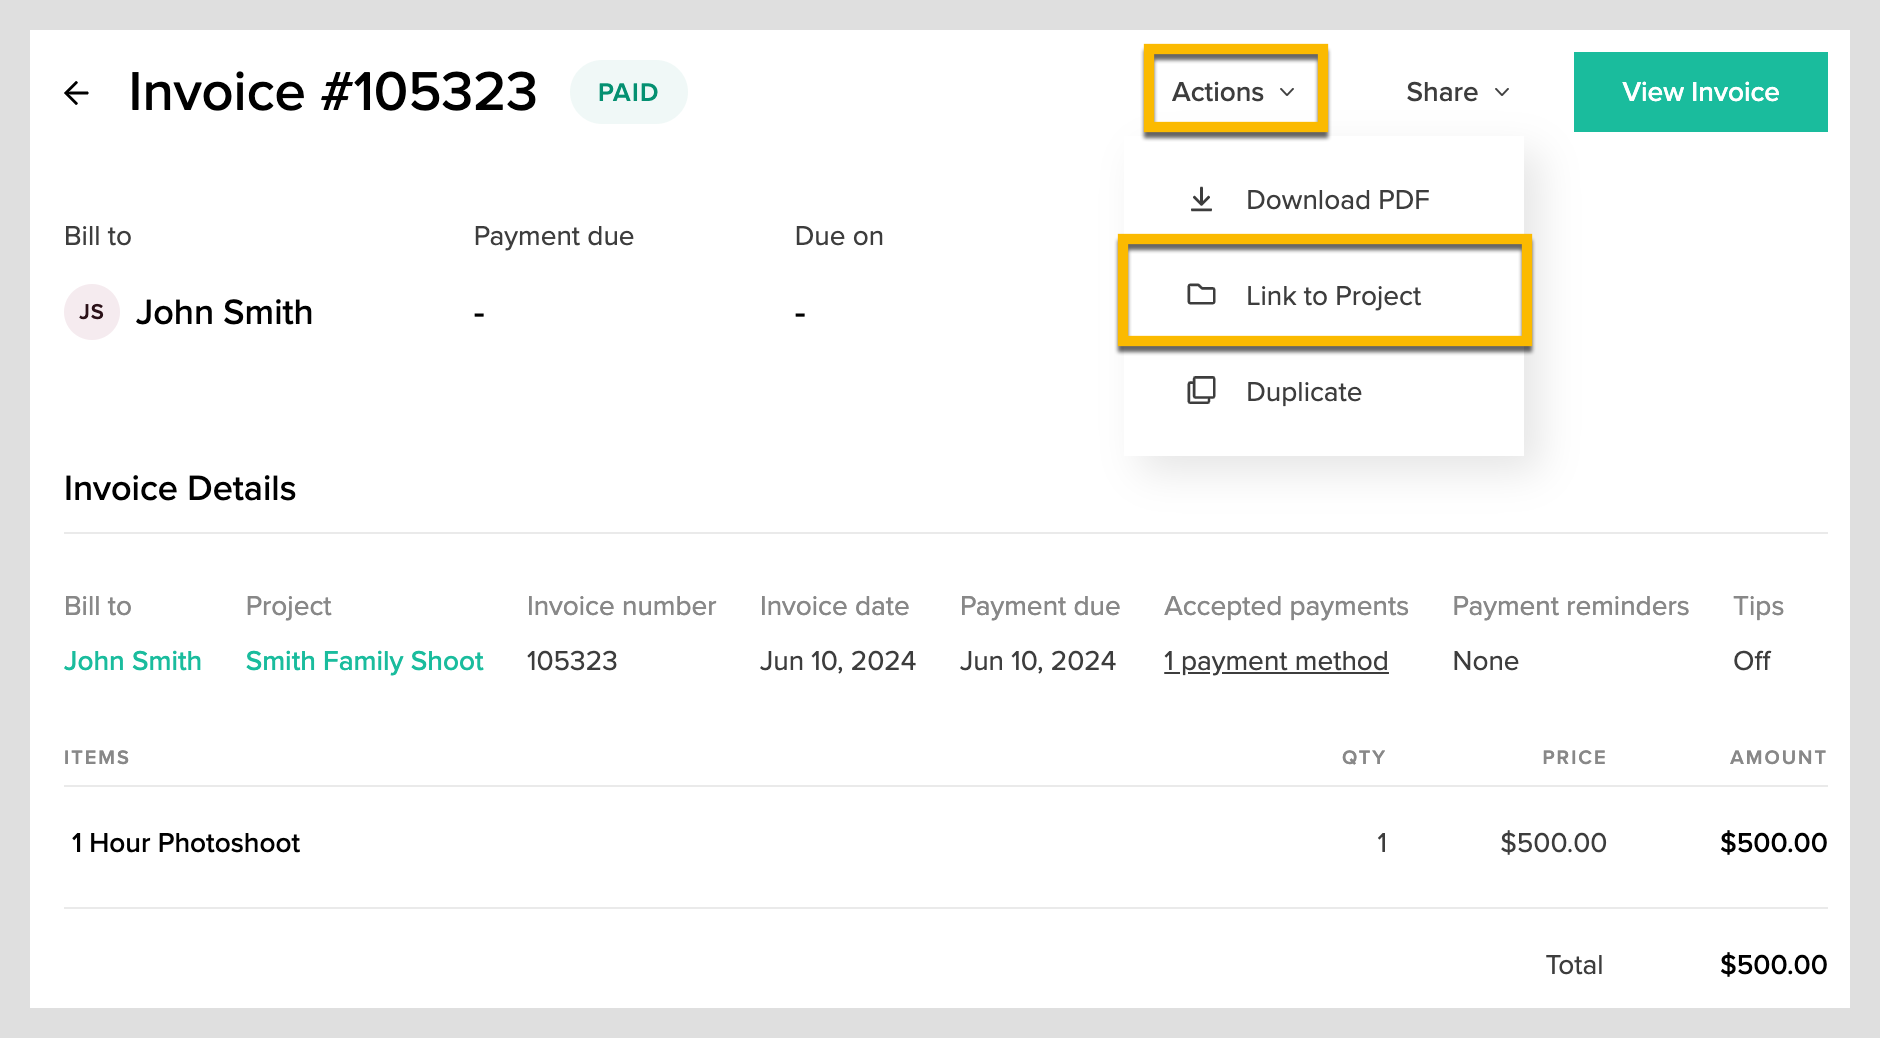This screenshot has height=1038, width=1880.
Task: Click the duplicate pages icon
Action: coord(1201,391)
